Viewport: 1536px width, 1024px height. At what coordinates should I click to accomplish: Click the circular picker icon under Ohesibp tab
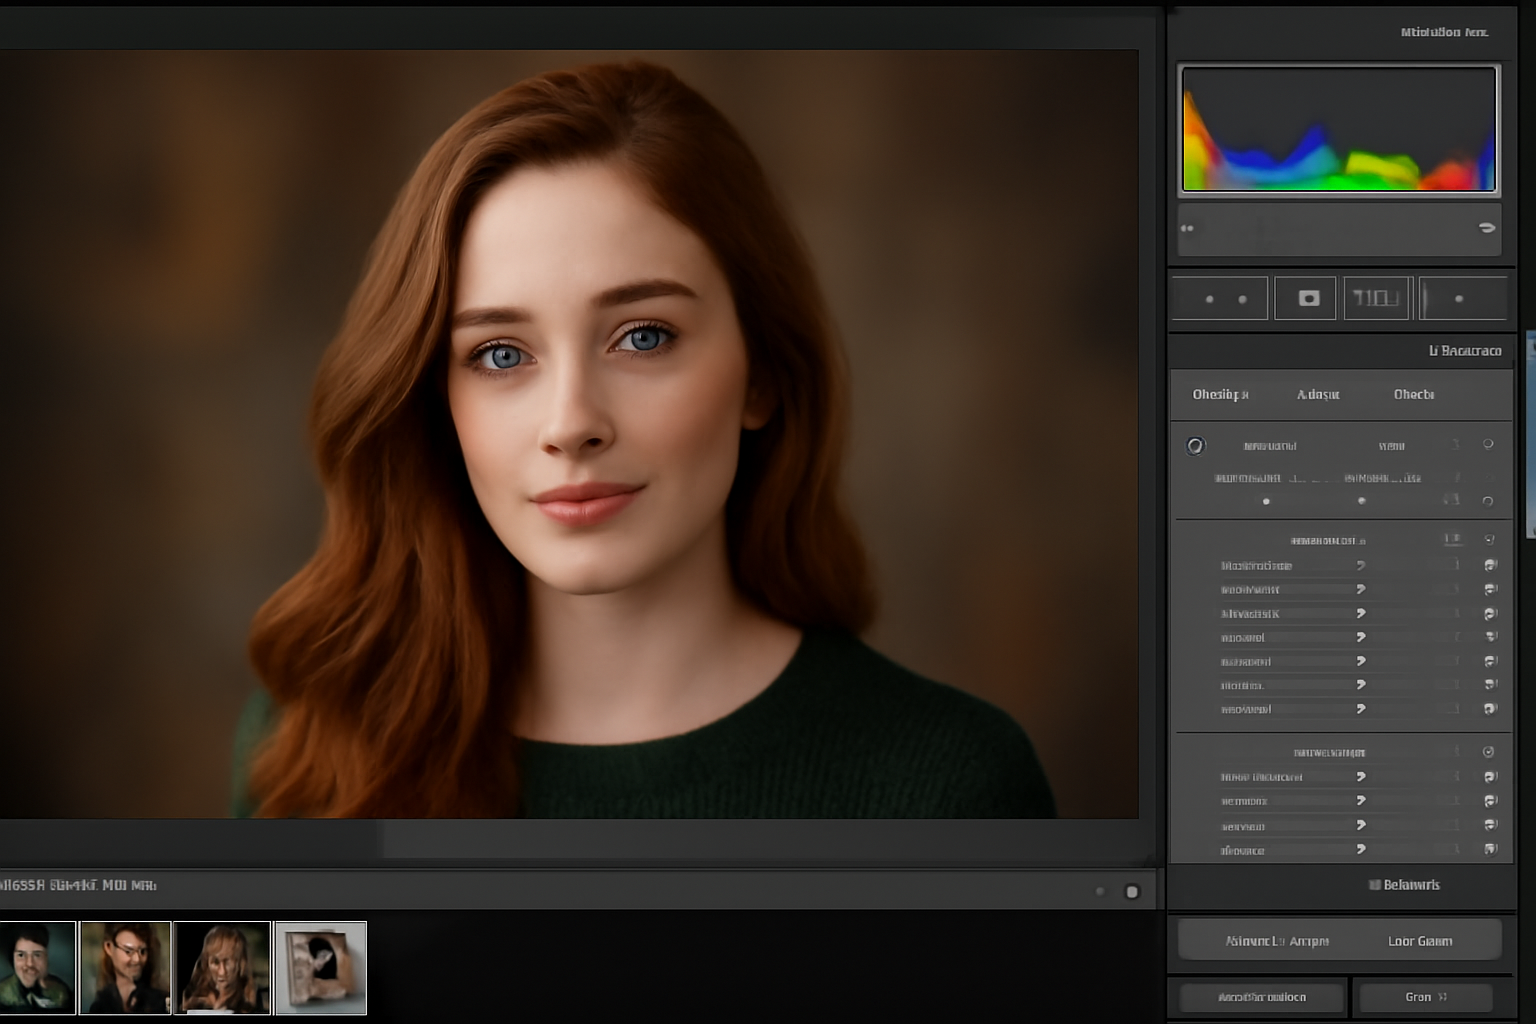(1196, 446)
